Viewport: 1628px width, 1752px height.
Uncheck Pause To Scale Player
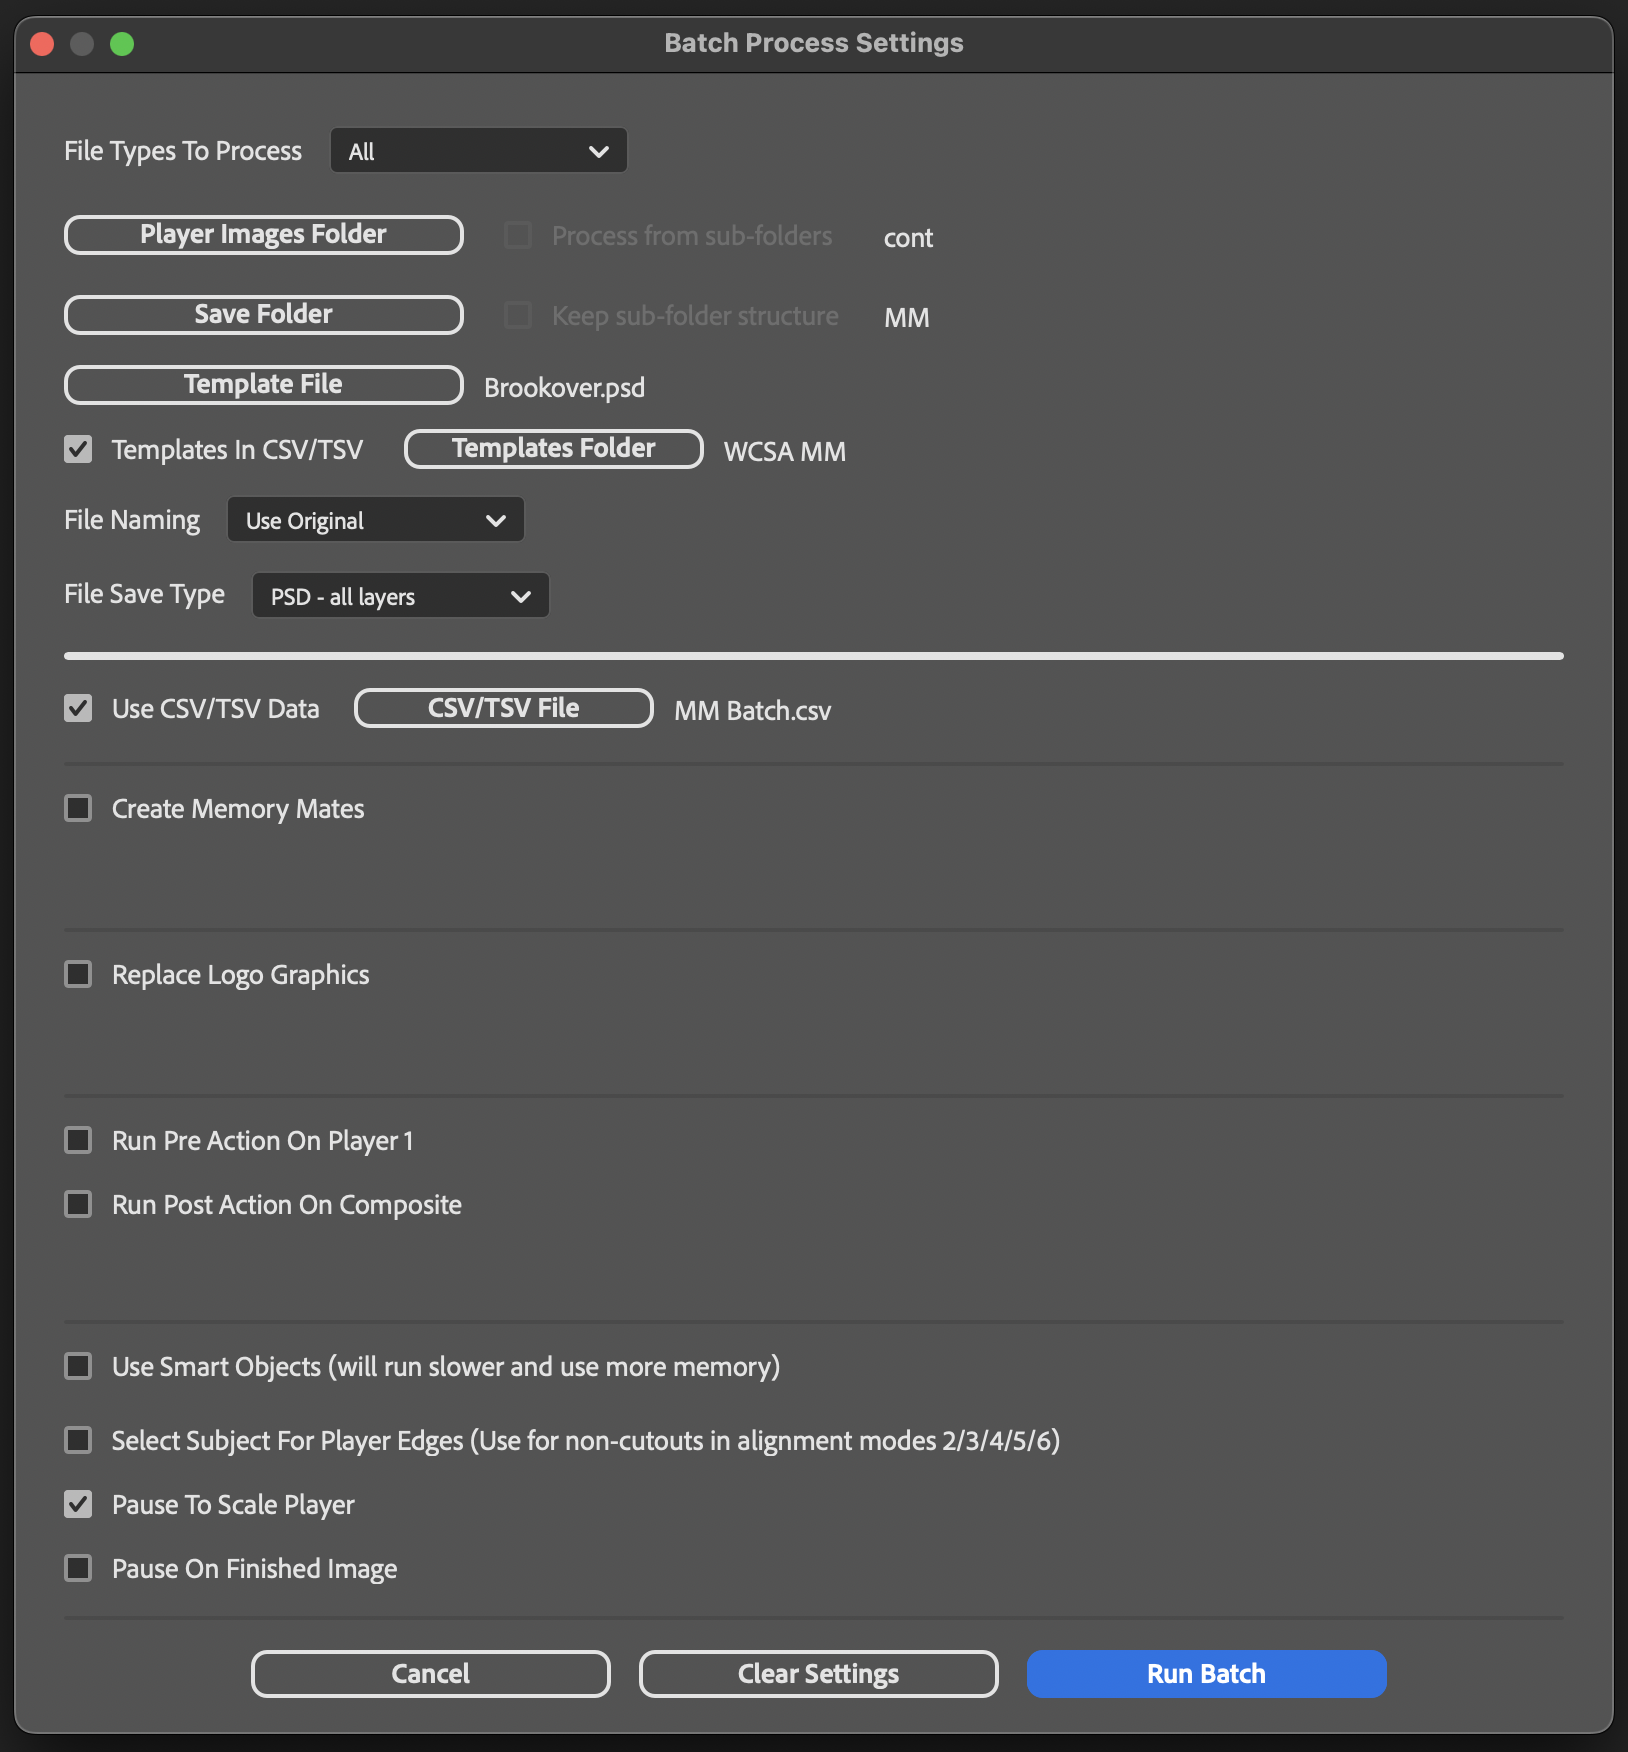[78, 1504]
